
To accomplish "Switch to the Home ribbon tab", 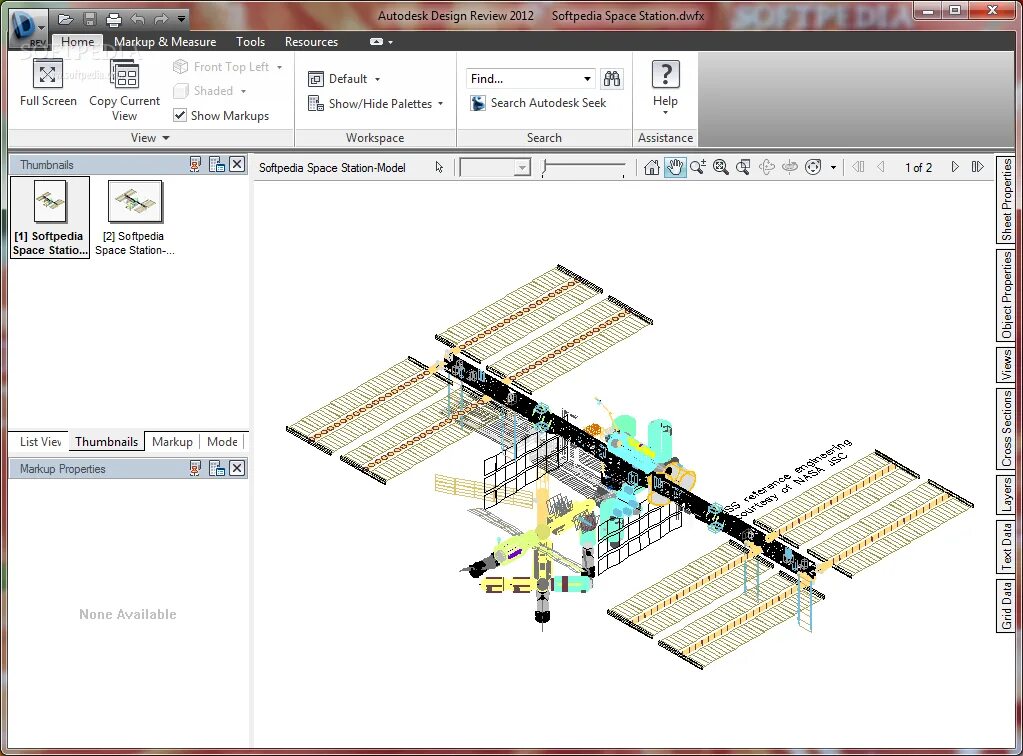I will [78, 42].
